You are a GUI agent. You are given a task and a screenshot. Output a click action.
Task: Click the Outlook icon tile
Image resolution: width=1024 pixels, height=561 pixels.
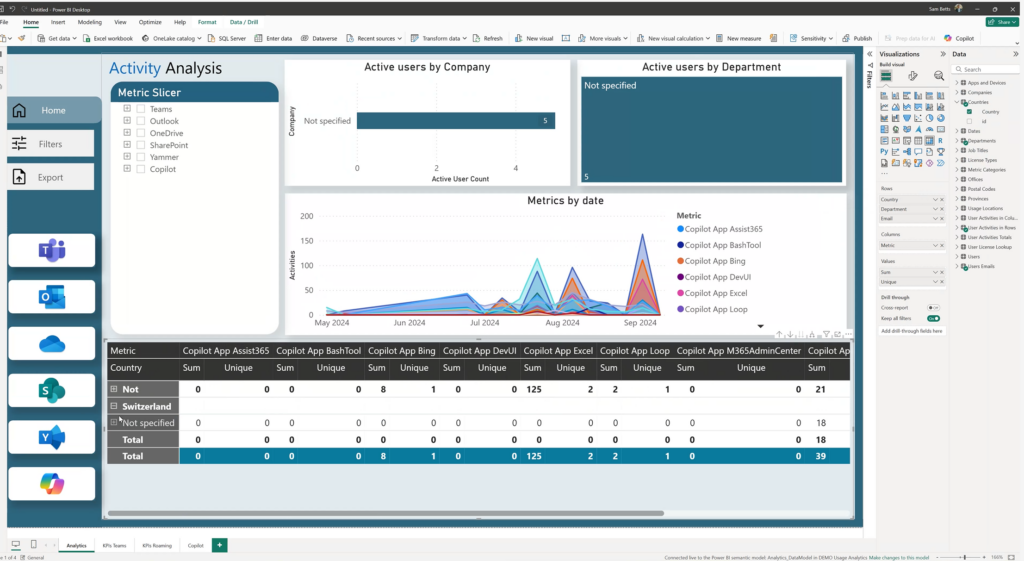click(x=51, y=297)
